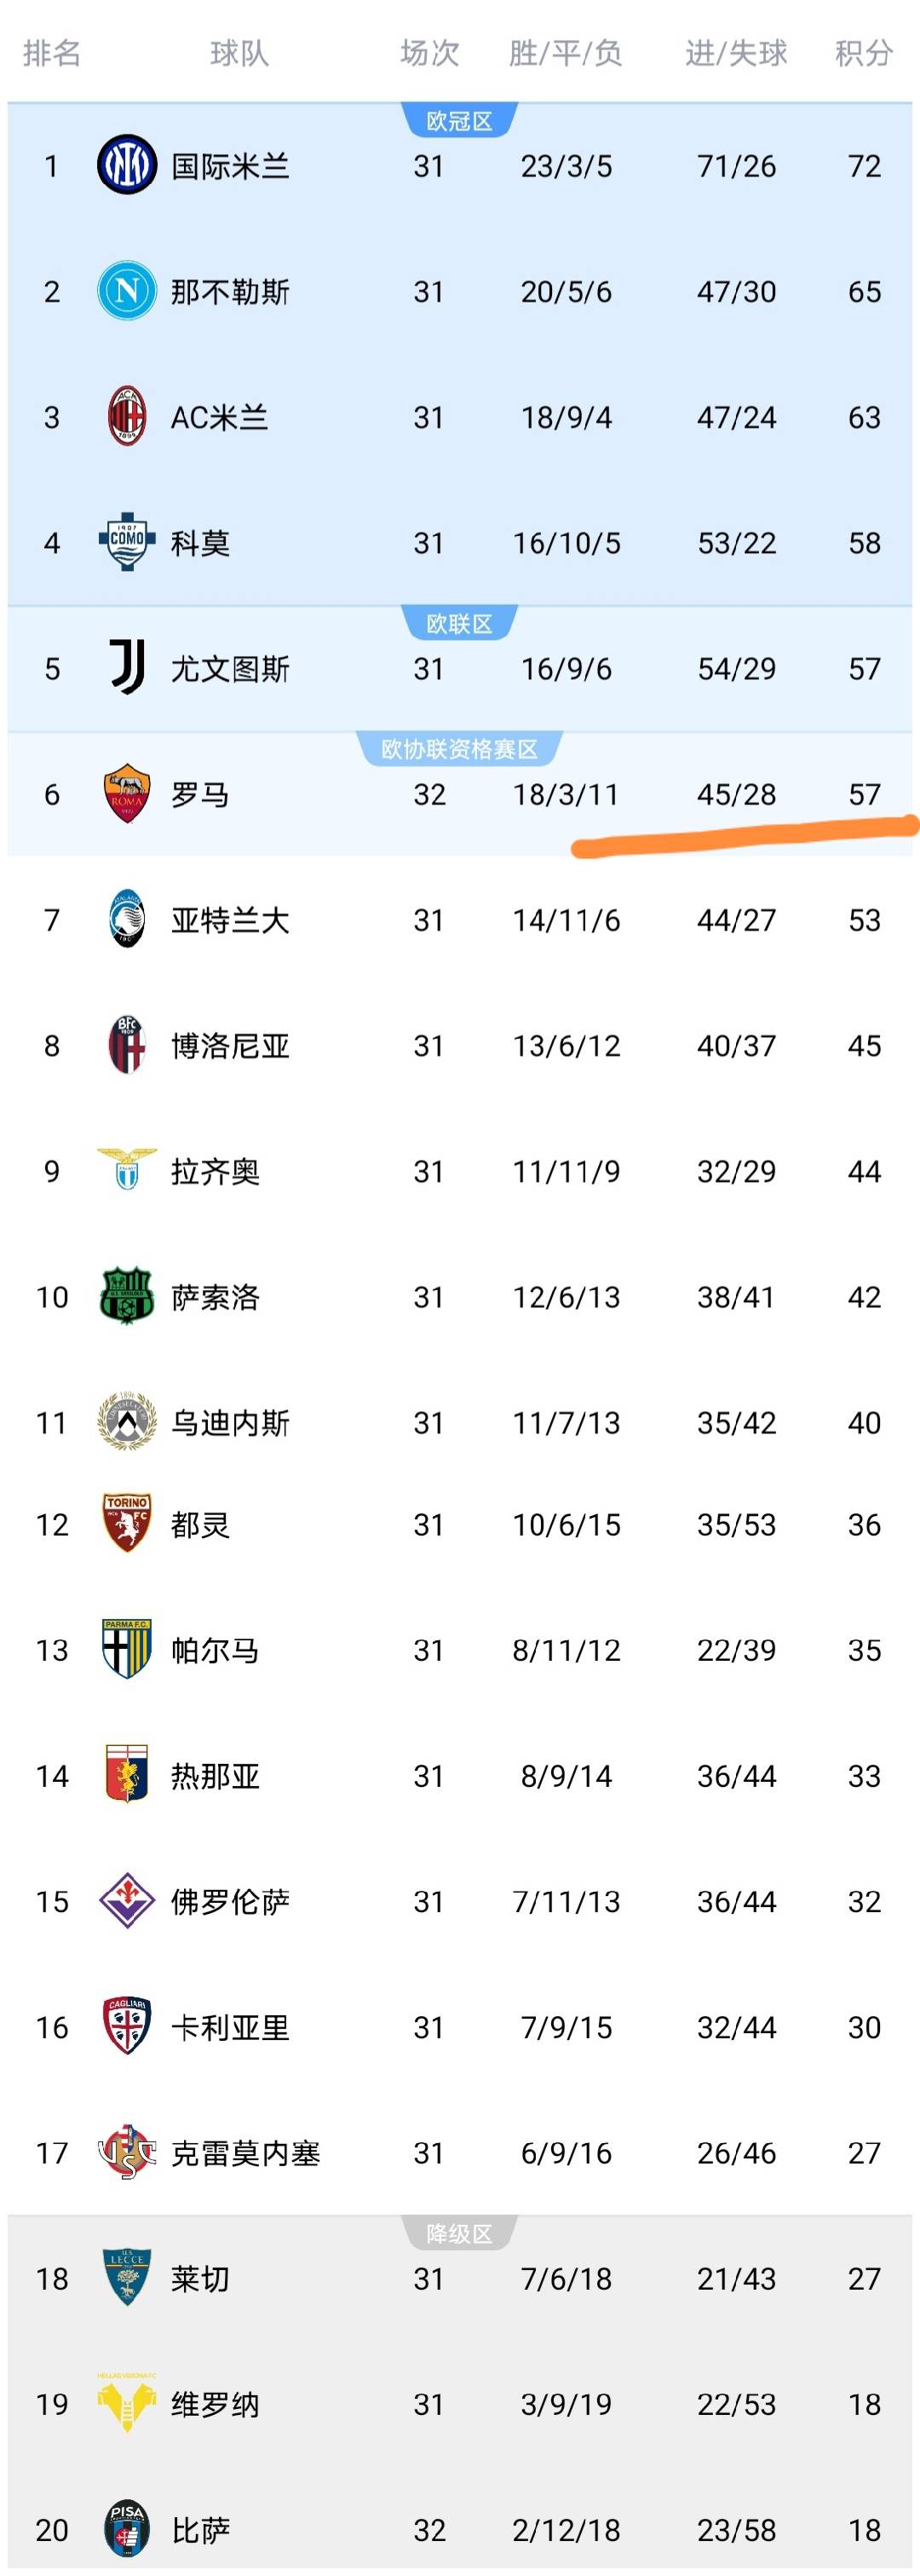Click the Juventus logo
This screenshot has height=2576, width=920.
(127, 668)
